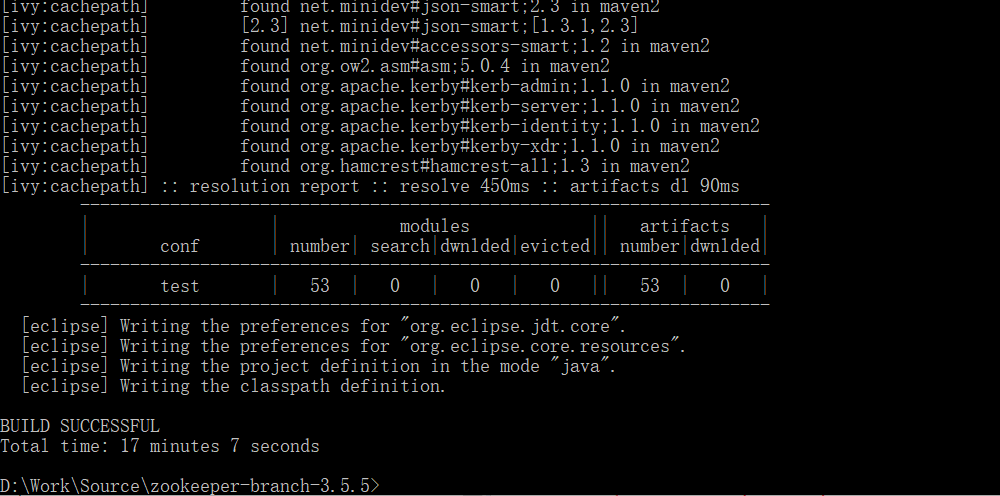Screen dimensions: 1000x496
Task: Click the BUILD SUCCESSFUL message
Action: tap(80, 426)
